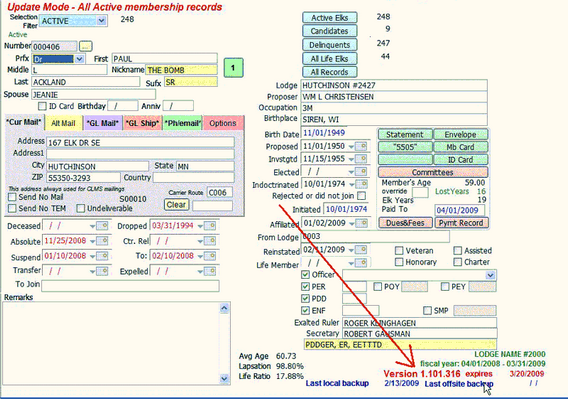Open calendar picker for Affiliated date
Viewport: 568px width, 399px height.
pos(361,223)
